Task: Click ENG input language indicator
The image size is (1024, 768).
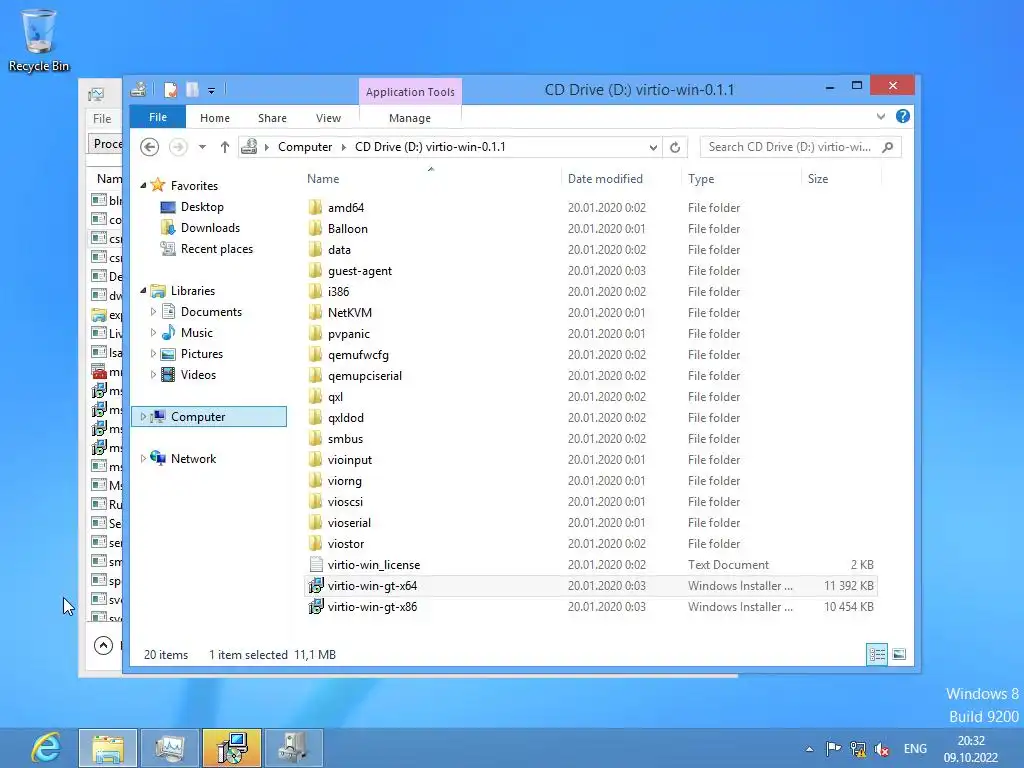Action: [915, 748]
